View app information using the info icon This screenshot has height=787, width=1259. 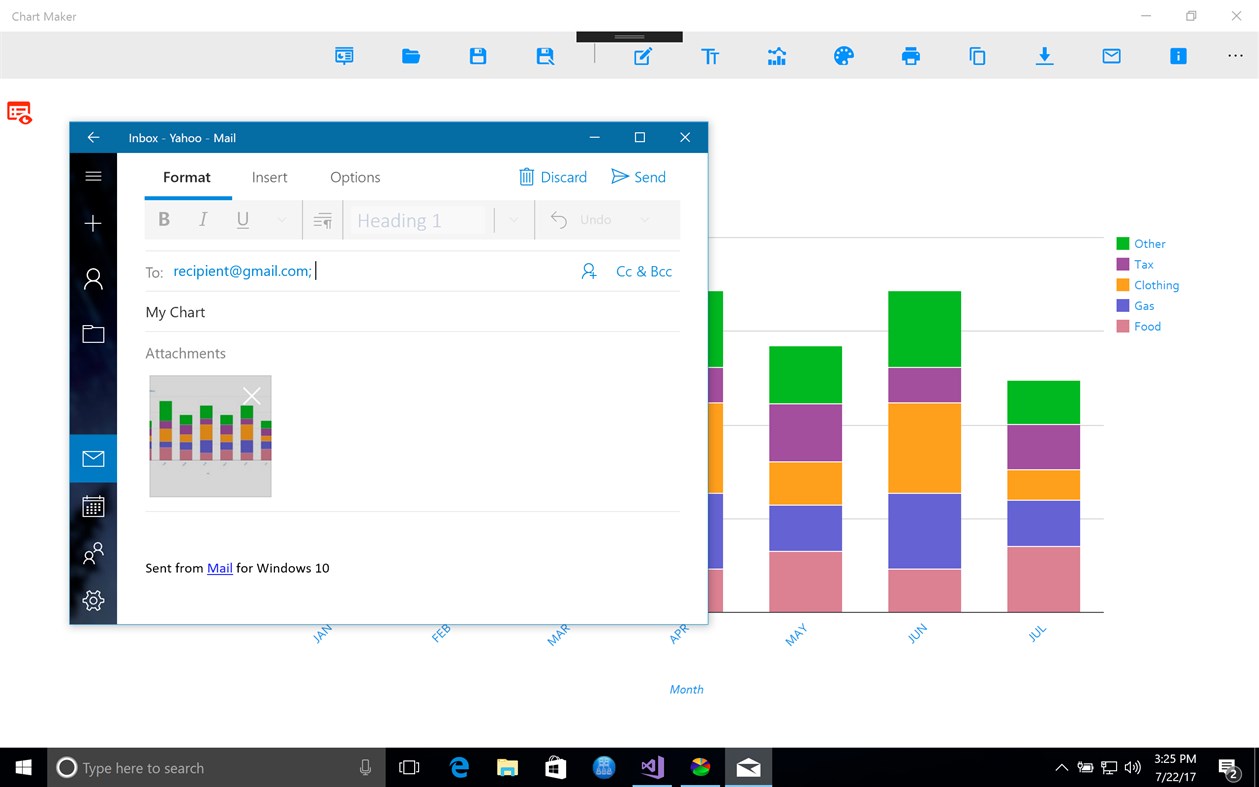(x=1178, y=56)
